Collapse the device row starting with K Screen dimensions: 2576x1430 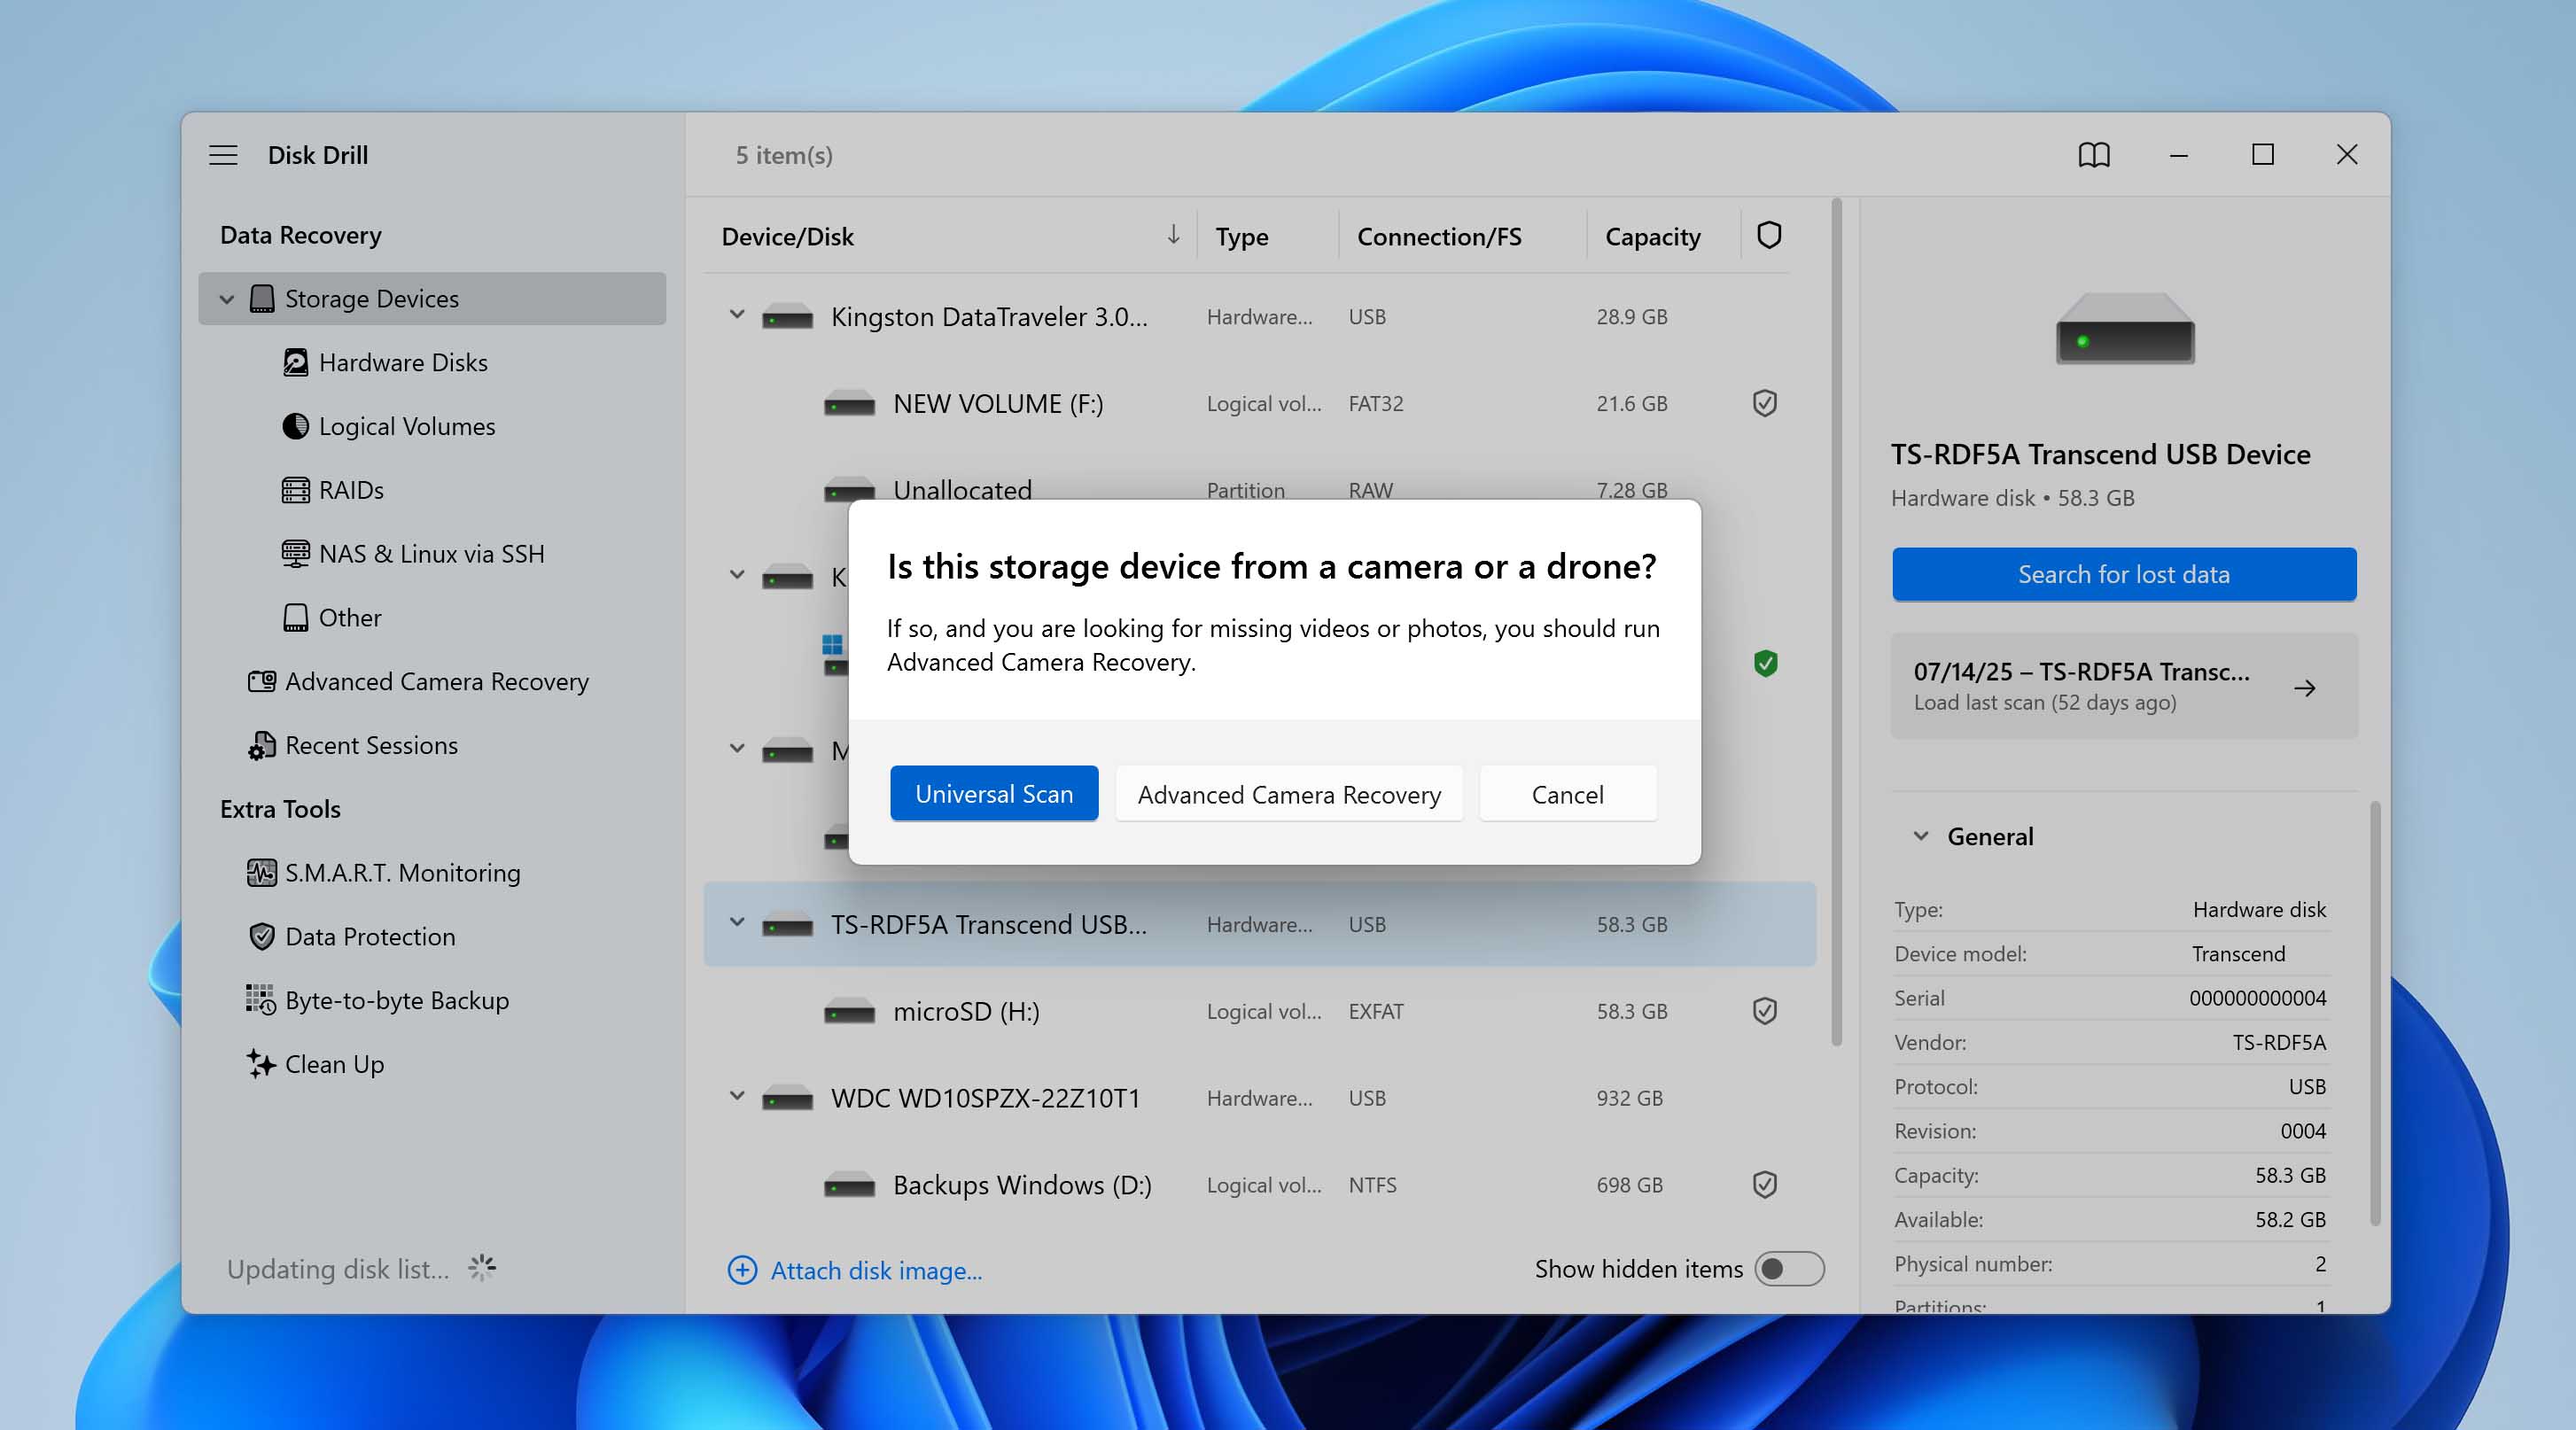point(737,575)
